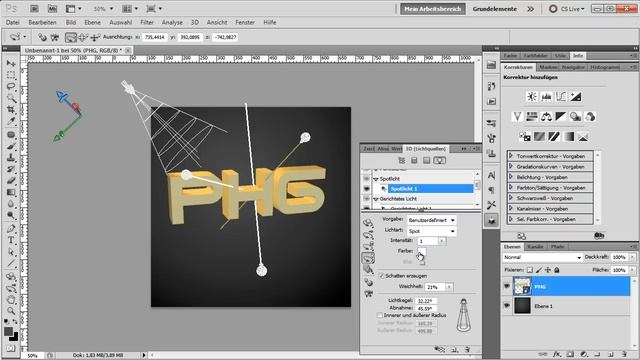
Task: Hide the PHG layer with its eye icon
Action: [507, 287]
